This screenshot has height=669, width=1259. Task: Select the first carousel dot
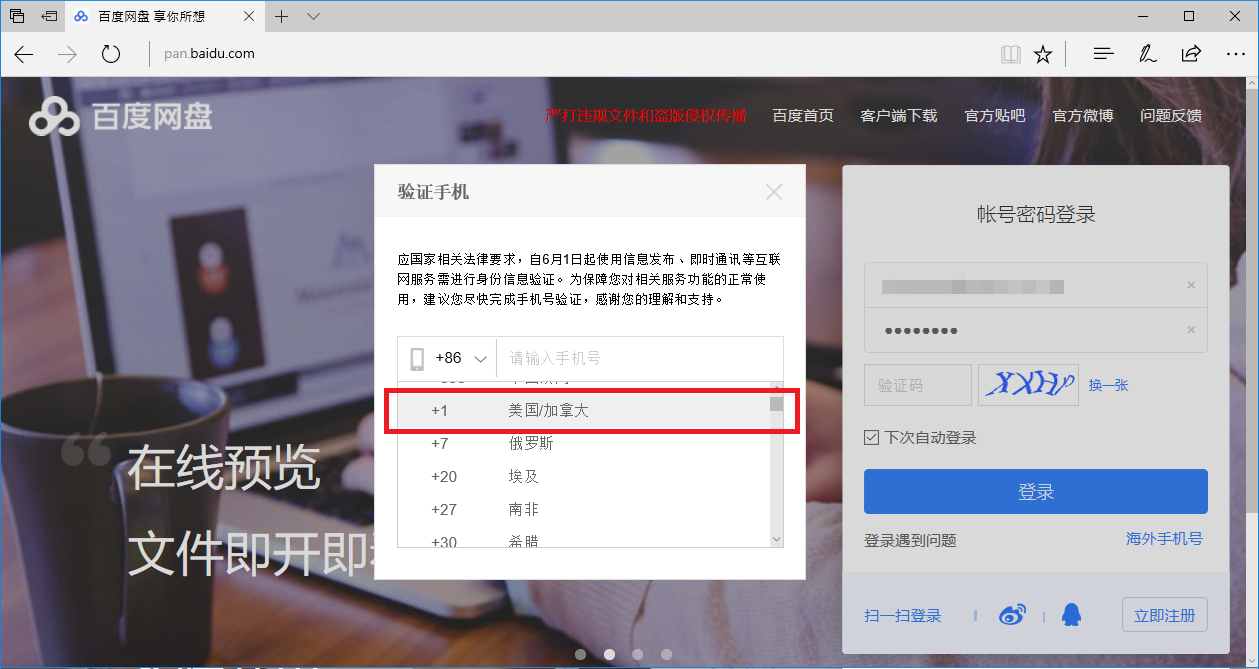(581, 654)
